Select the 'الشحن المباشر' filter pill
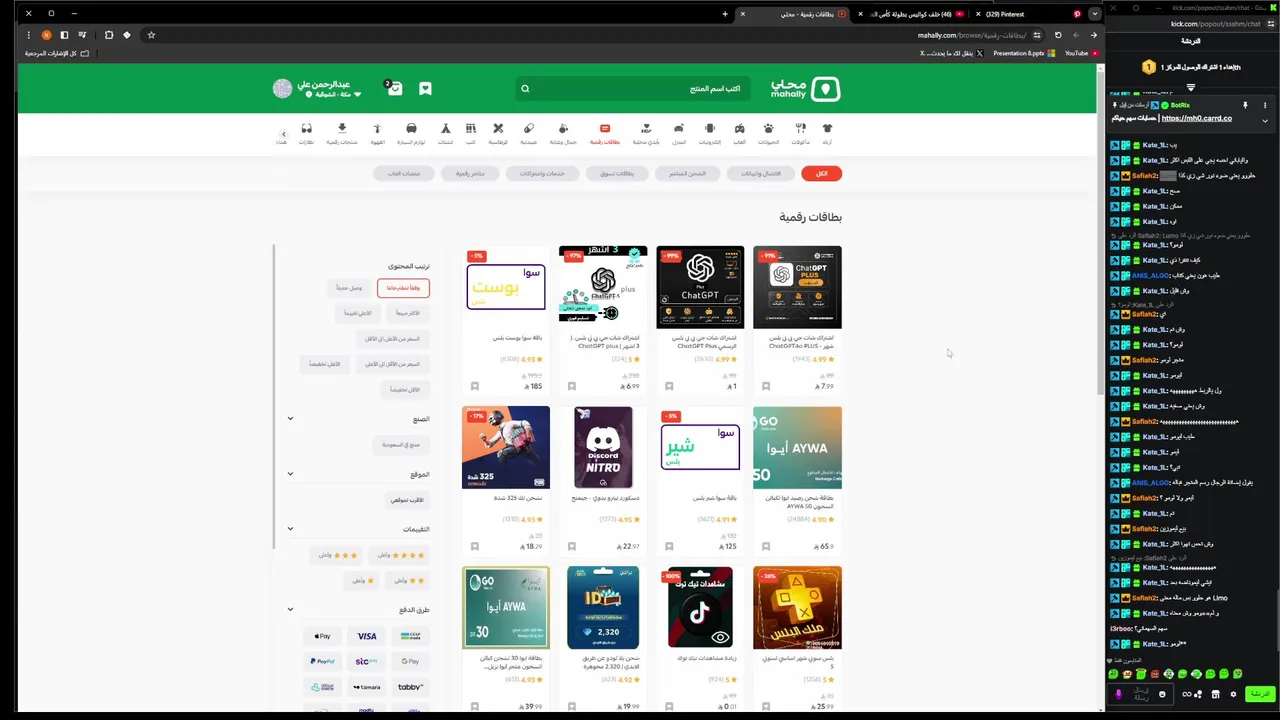 [x=687, y=173]
